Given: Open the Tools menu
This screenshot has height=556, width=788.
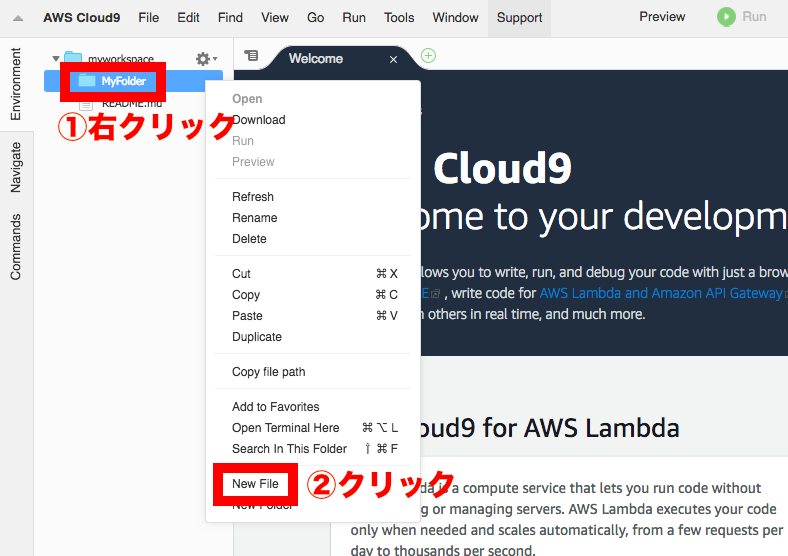Looking at the screenshot, I should 399,18.
